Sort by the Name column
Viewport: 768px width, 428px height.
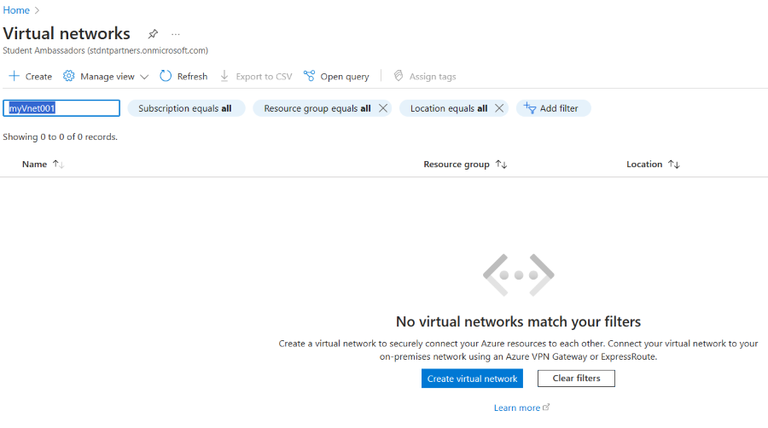coord(43,164)
